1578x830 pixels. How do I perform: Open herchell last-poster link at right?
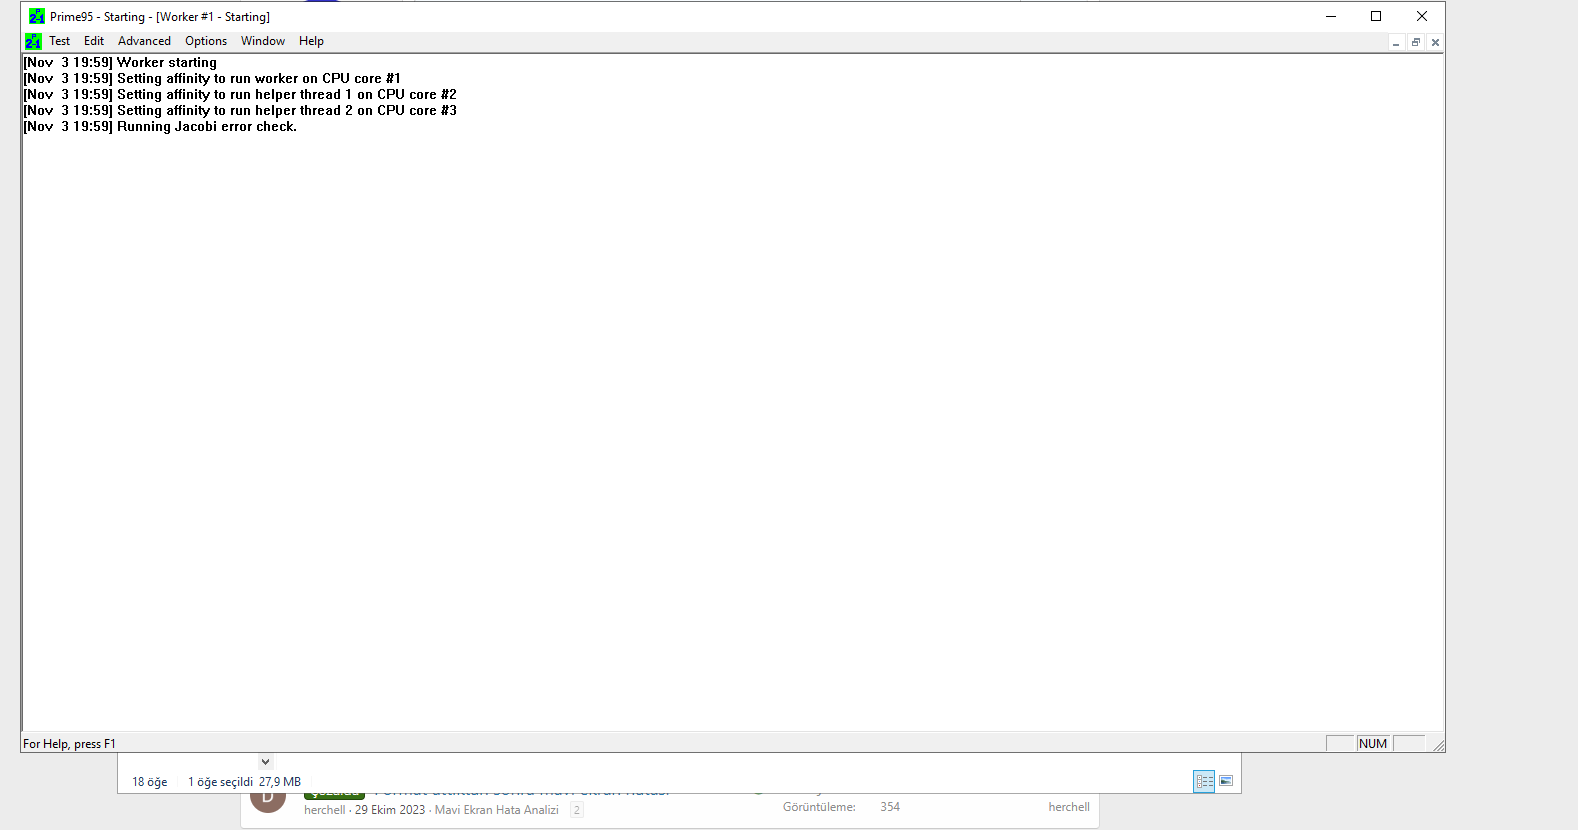pos(1069,807)
